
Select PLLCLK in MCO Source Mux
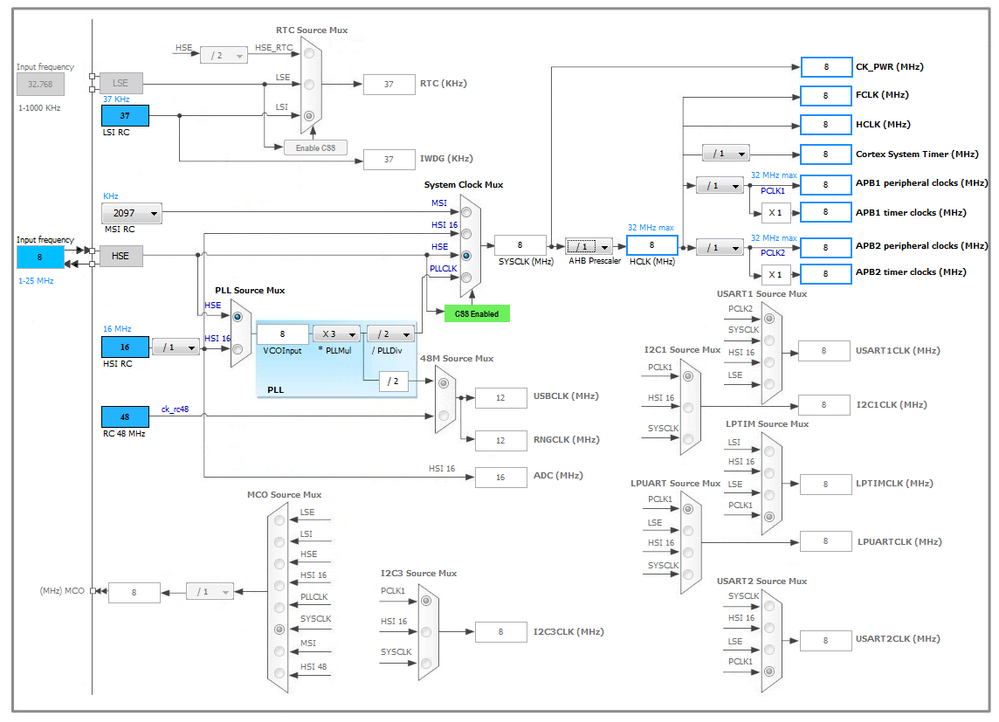click(279, 607)
